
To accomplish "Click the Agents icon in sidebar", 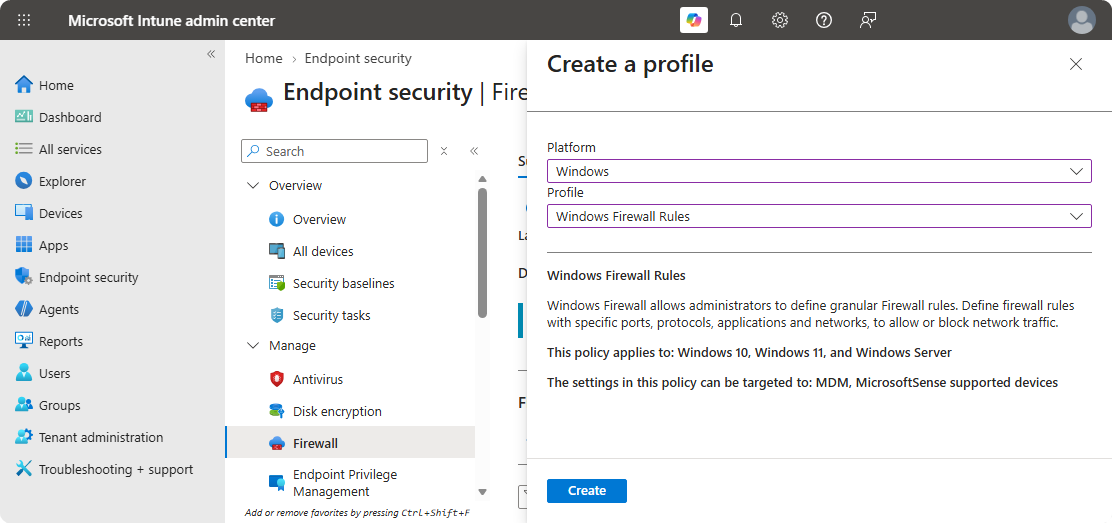I will [x=24, y=309].
